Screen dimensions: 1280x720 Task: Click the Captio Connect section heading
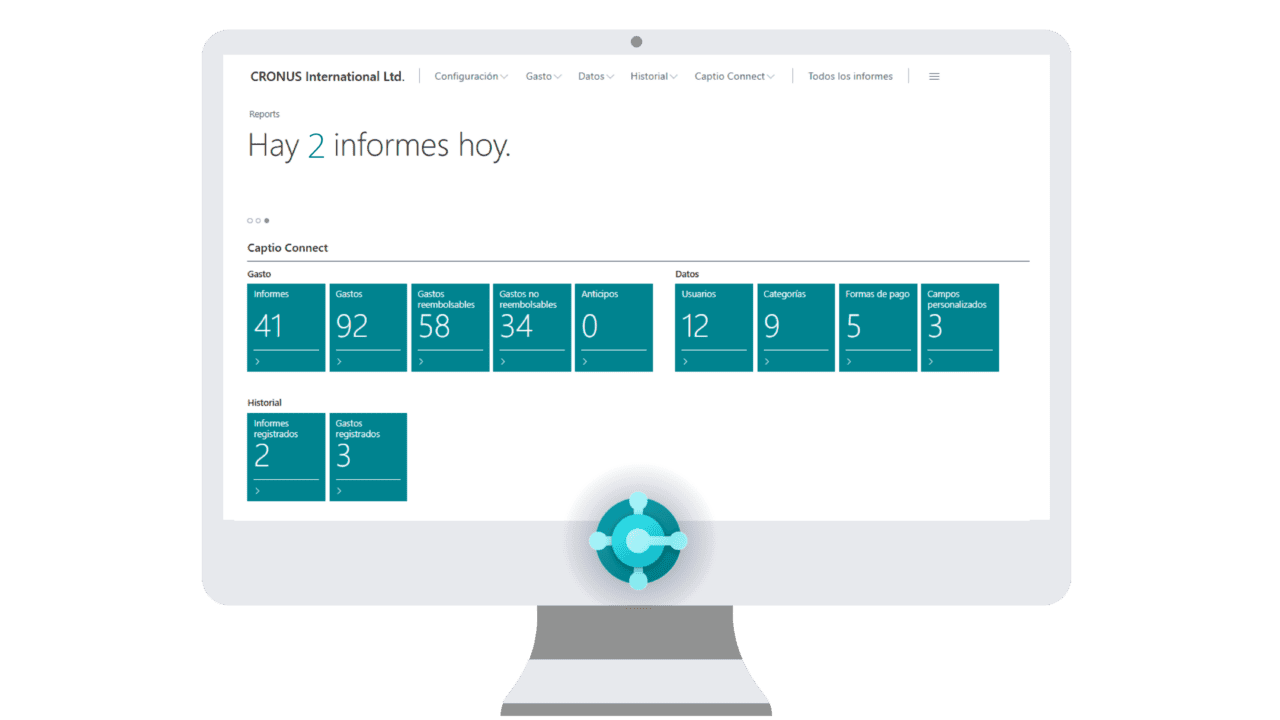288,247
